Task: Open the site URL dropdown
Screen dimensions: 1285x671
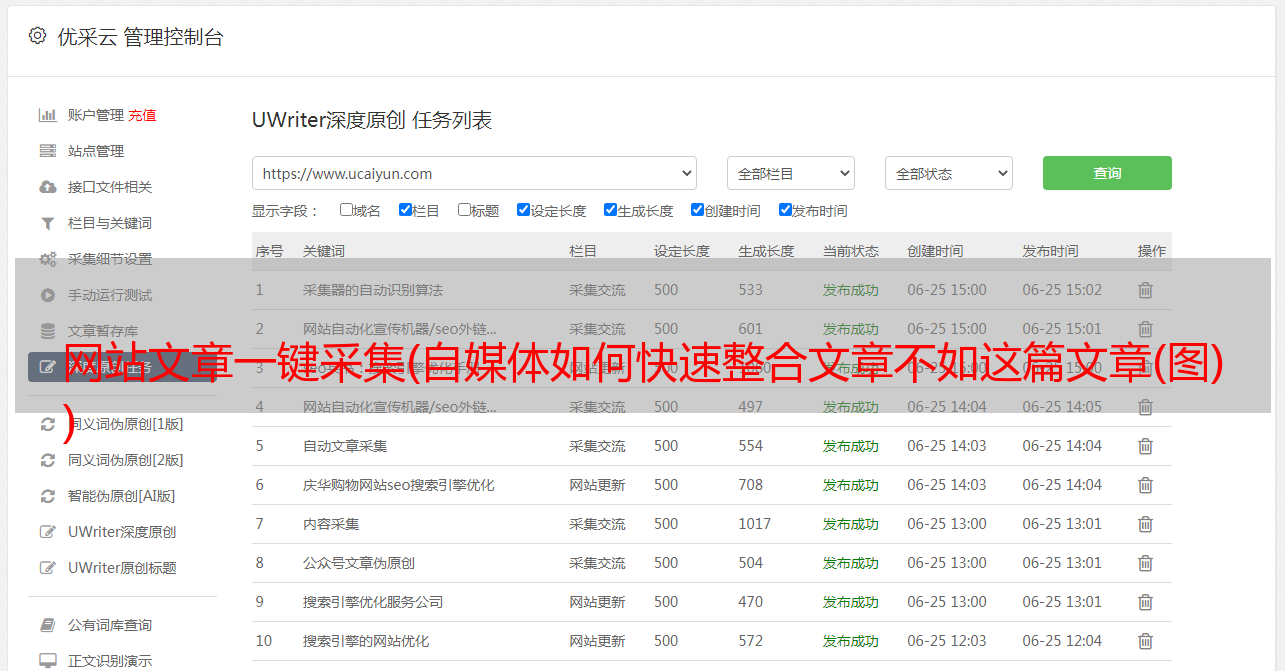Action: pos(474,173)
